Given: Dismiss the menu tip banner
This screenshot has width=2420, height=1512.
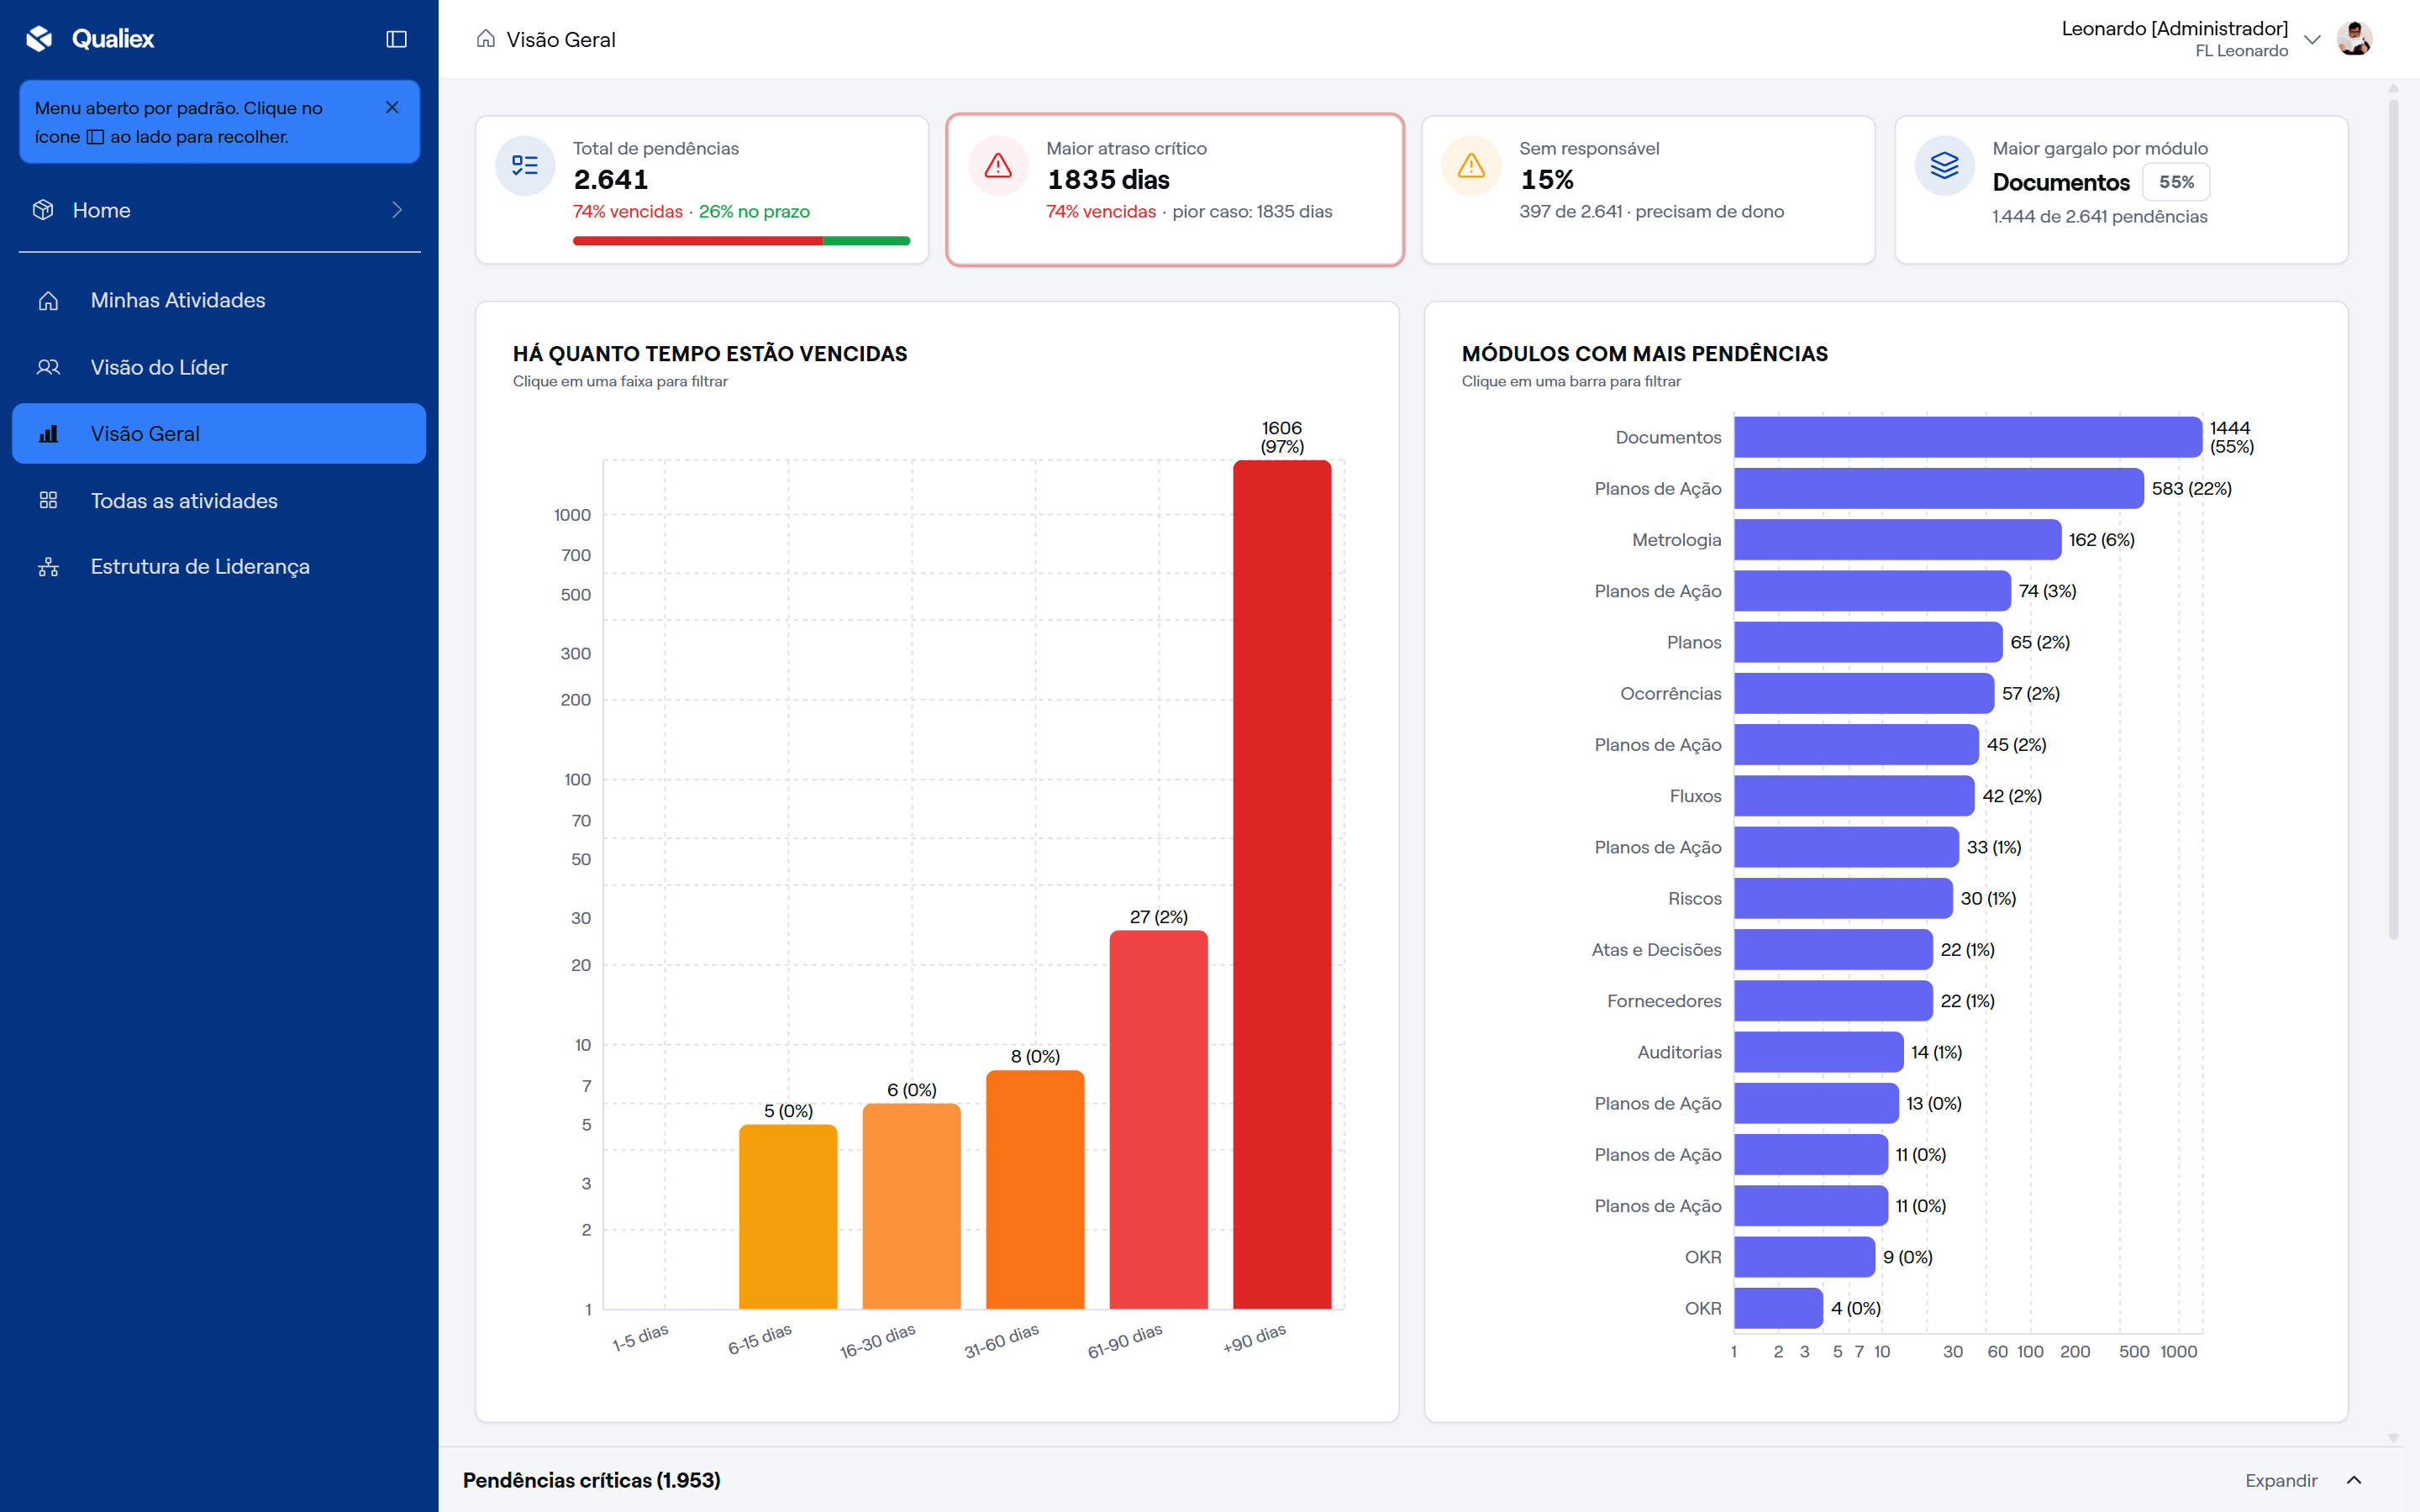Looking at the screenshot, I should pos(392,107).
